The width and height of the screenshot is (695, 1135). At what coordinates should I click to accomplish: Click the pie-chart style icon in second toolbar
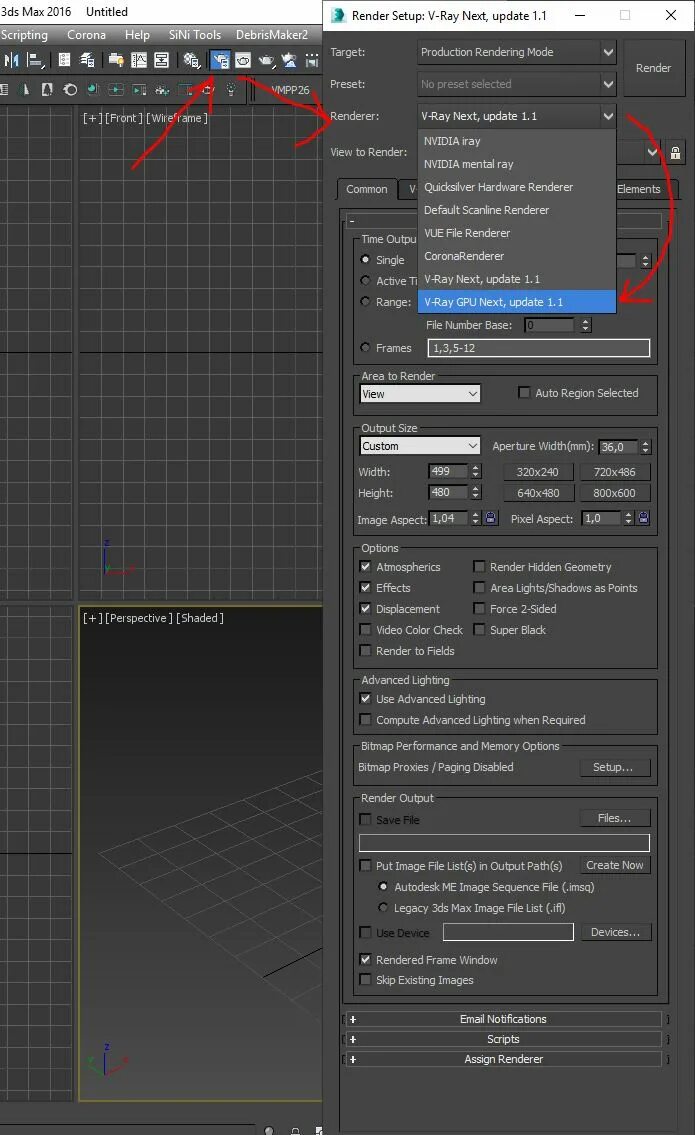click(x=93, y=90)
